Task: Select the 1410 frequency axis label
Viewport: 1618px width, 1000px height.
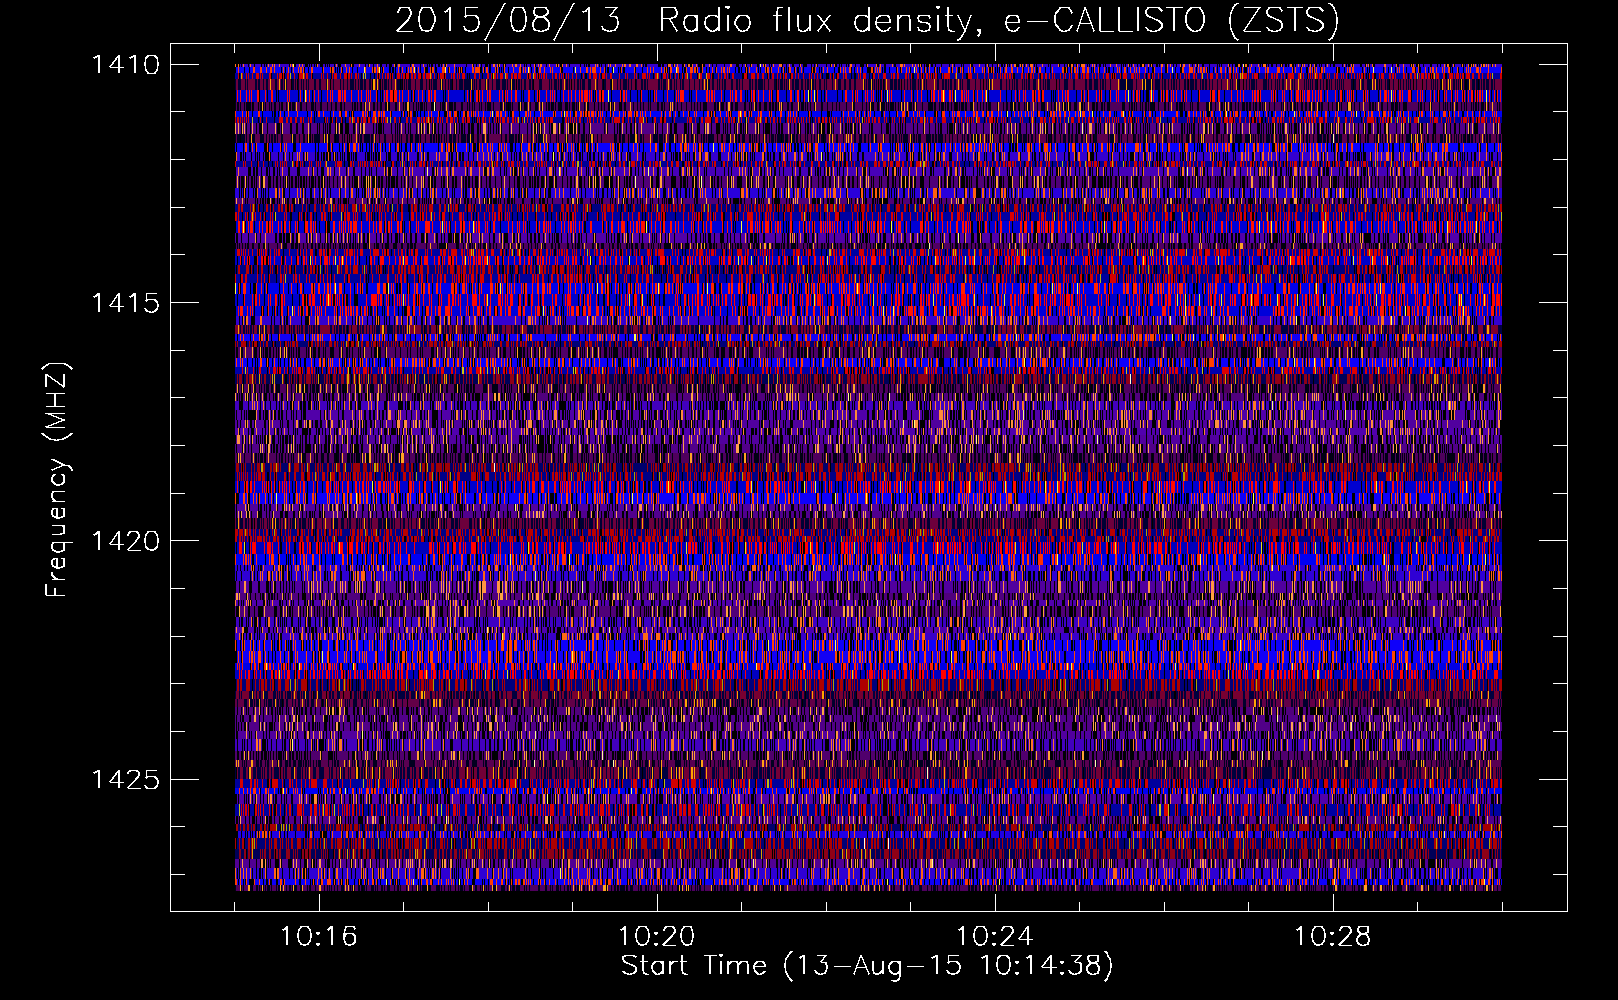Action: tap(125, 65)
